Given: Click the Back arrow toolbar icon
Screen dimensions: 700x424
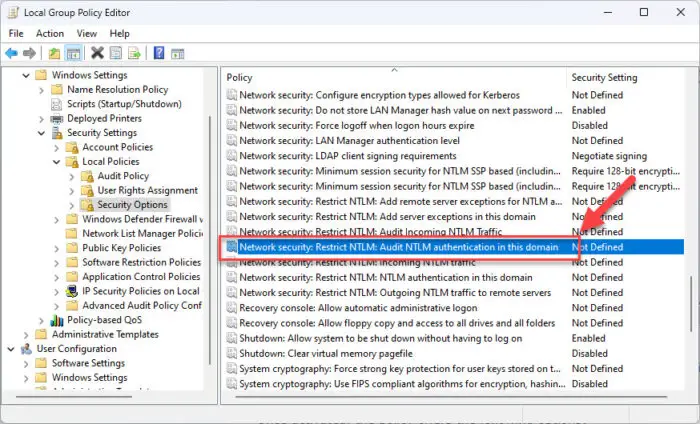Looking at the screenshot, I should [11, 54].
